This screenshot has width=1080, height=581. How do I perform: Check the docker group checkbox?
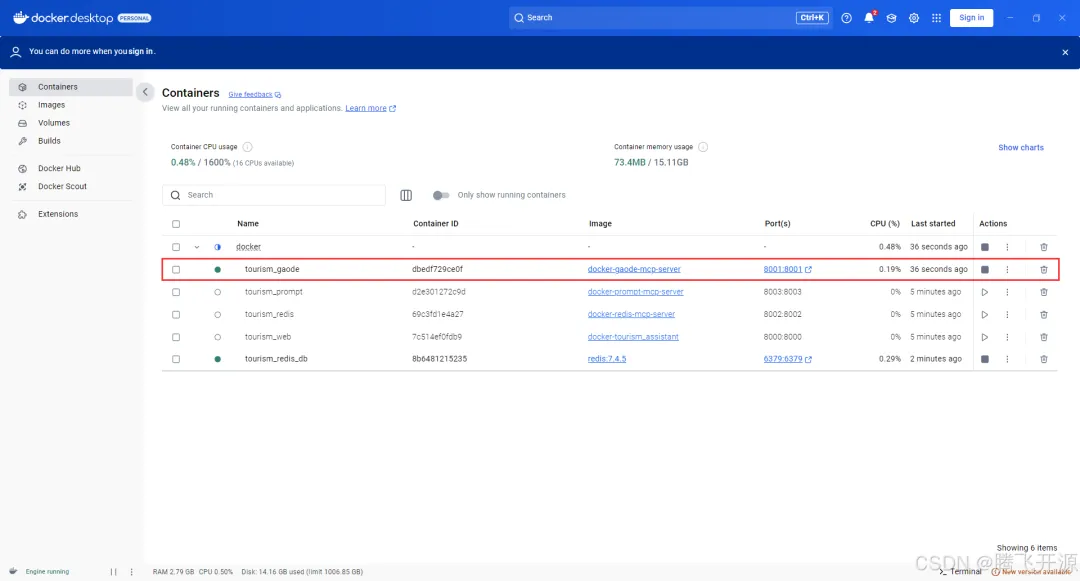coord(176,247)
